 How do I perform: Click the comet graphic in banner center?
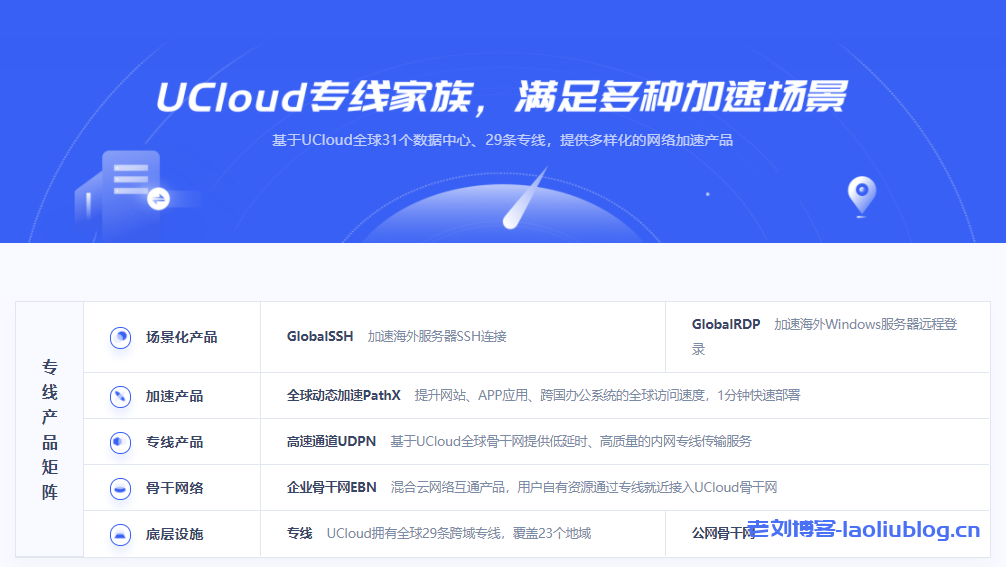coord(525,198)
